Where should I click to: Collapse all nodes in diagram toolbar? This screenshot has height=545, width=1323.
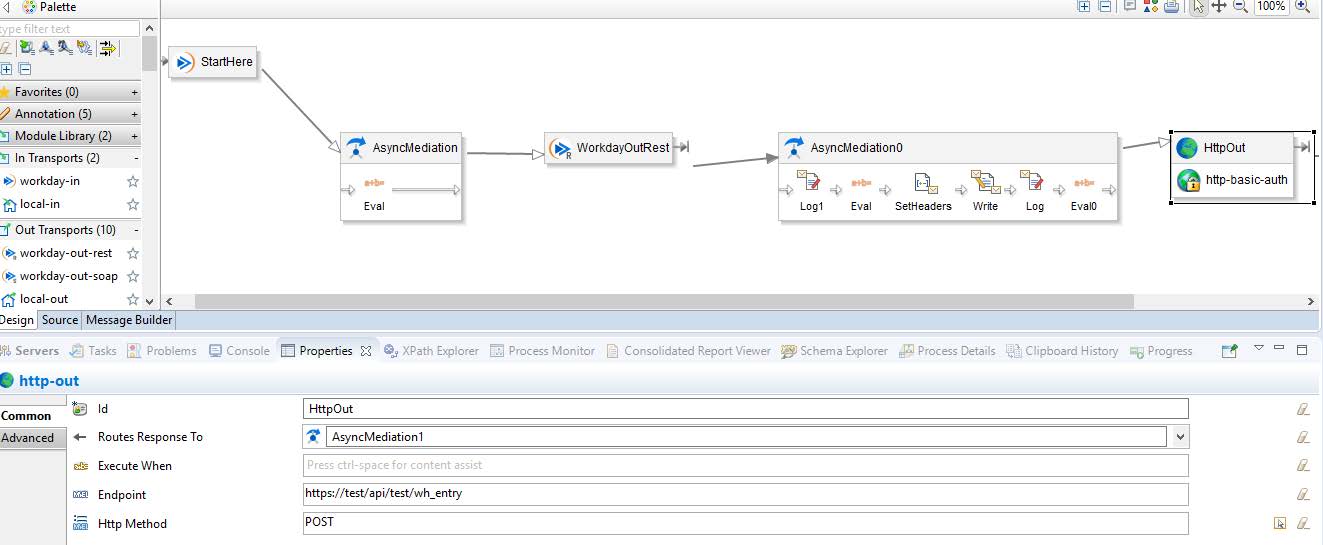point(1104,6)
